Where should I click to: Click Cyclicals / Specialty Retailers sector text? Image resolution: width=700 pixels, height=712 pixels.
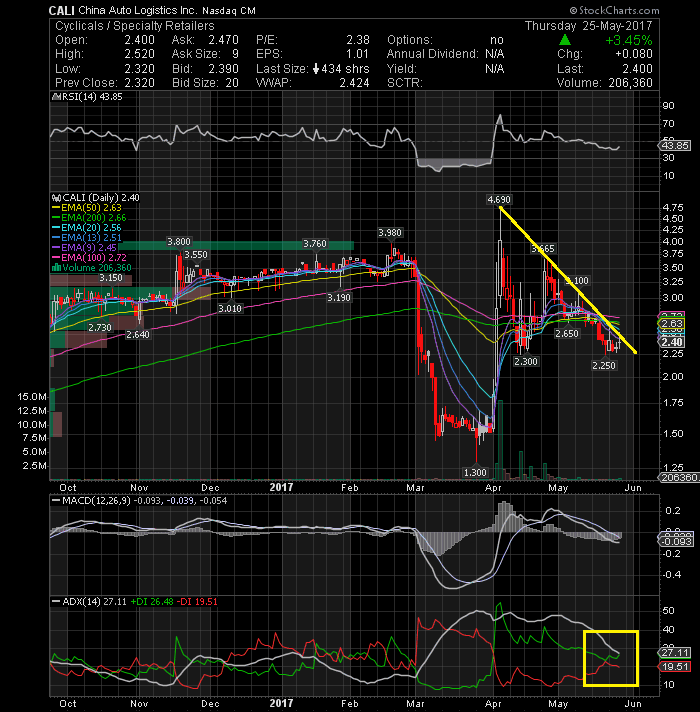point(134,26)
